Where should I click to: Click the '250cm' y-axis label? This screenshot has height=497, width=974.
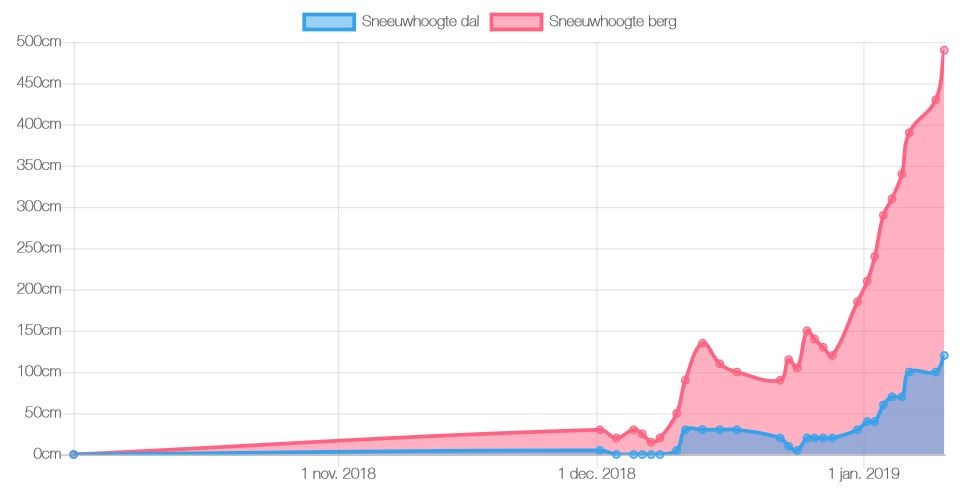pyautogui.click(x=40, y=248)
